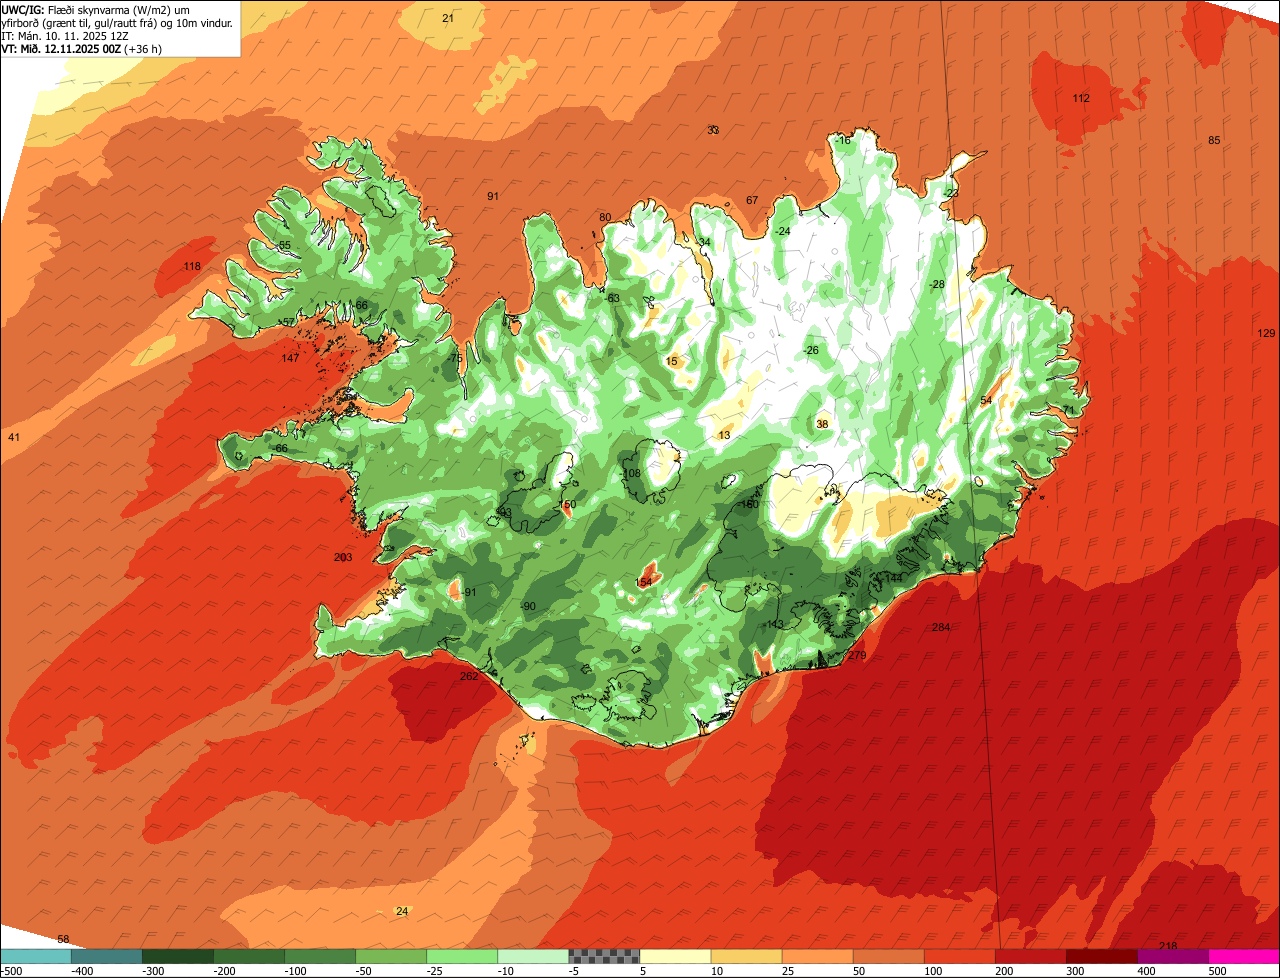Select the dark maroon 300 to 400 swatch

pyautogui.click(x=1102, y=955)
